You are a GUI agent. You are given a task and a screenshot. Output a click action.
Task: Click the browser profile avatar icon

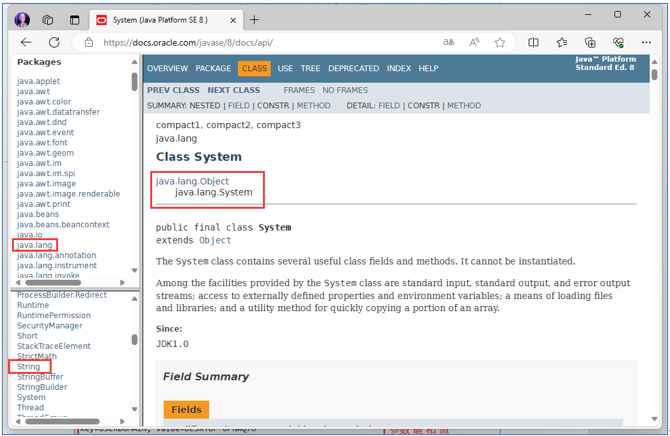pyautogui.click(x=22, y=20)
